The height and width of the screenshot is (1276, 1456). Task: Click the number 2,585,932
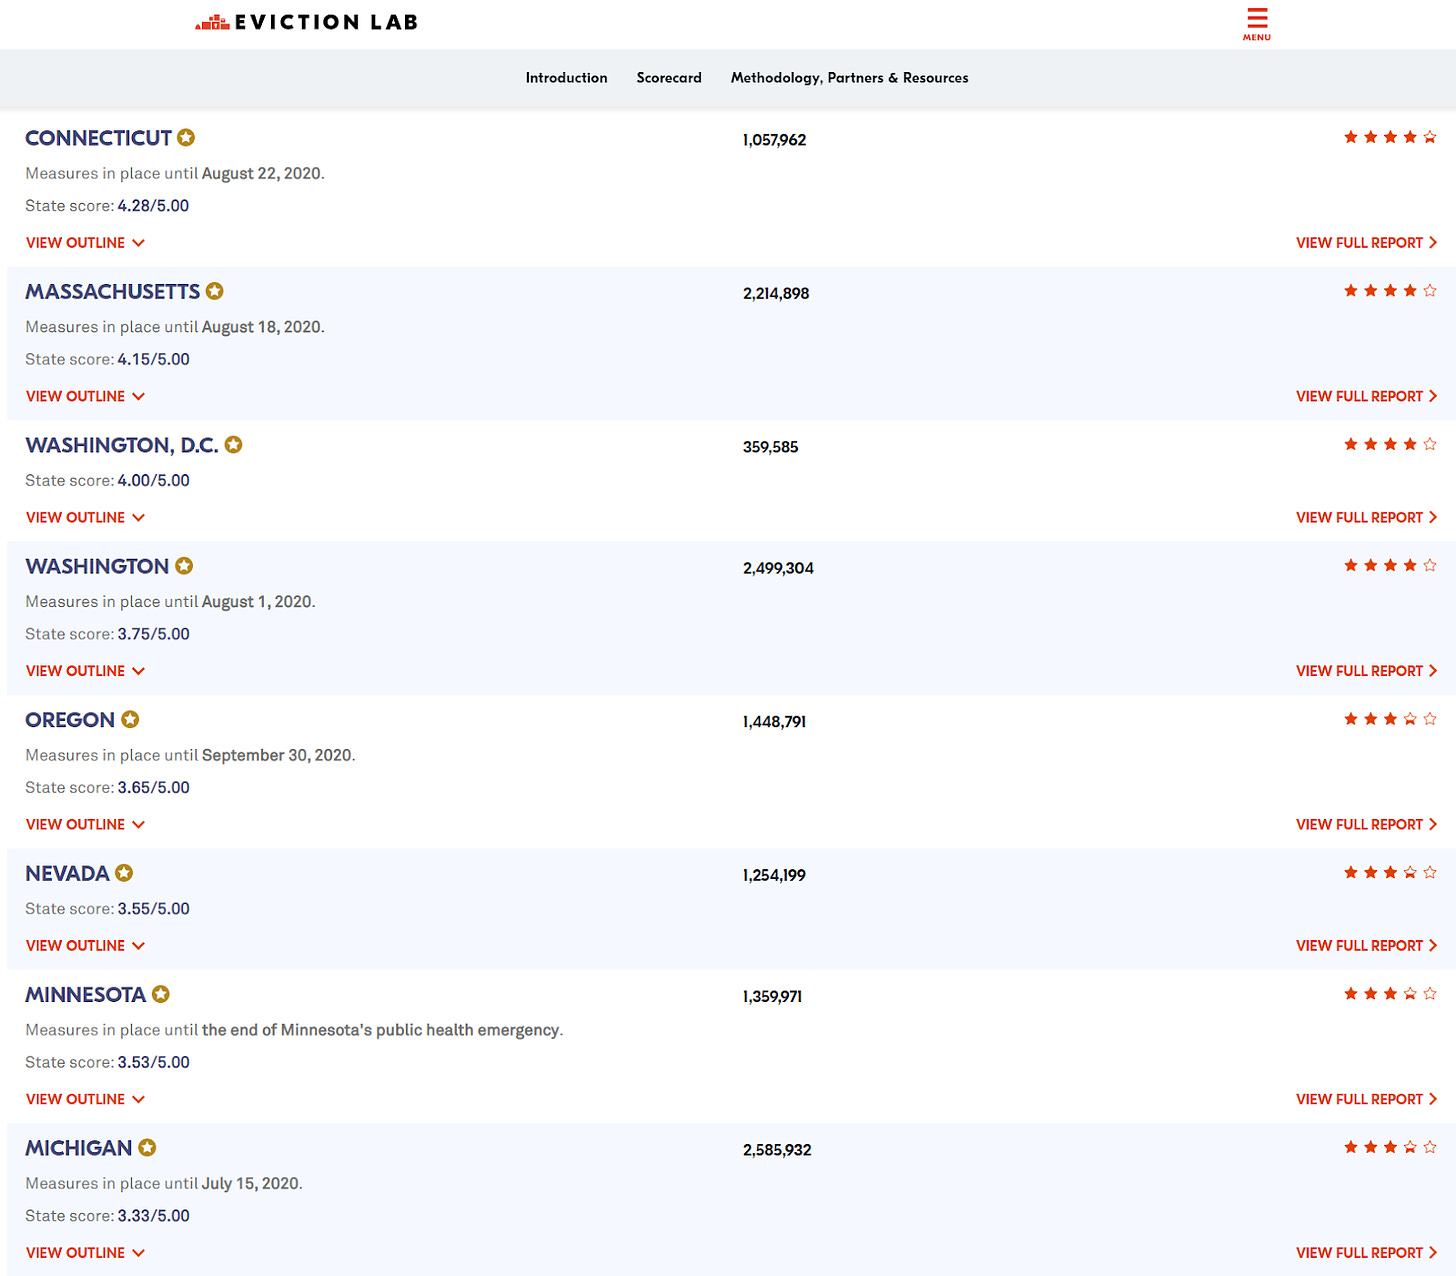click(777, 1150)
